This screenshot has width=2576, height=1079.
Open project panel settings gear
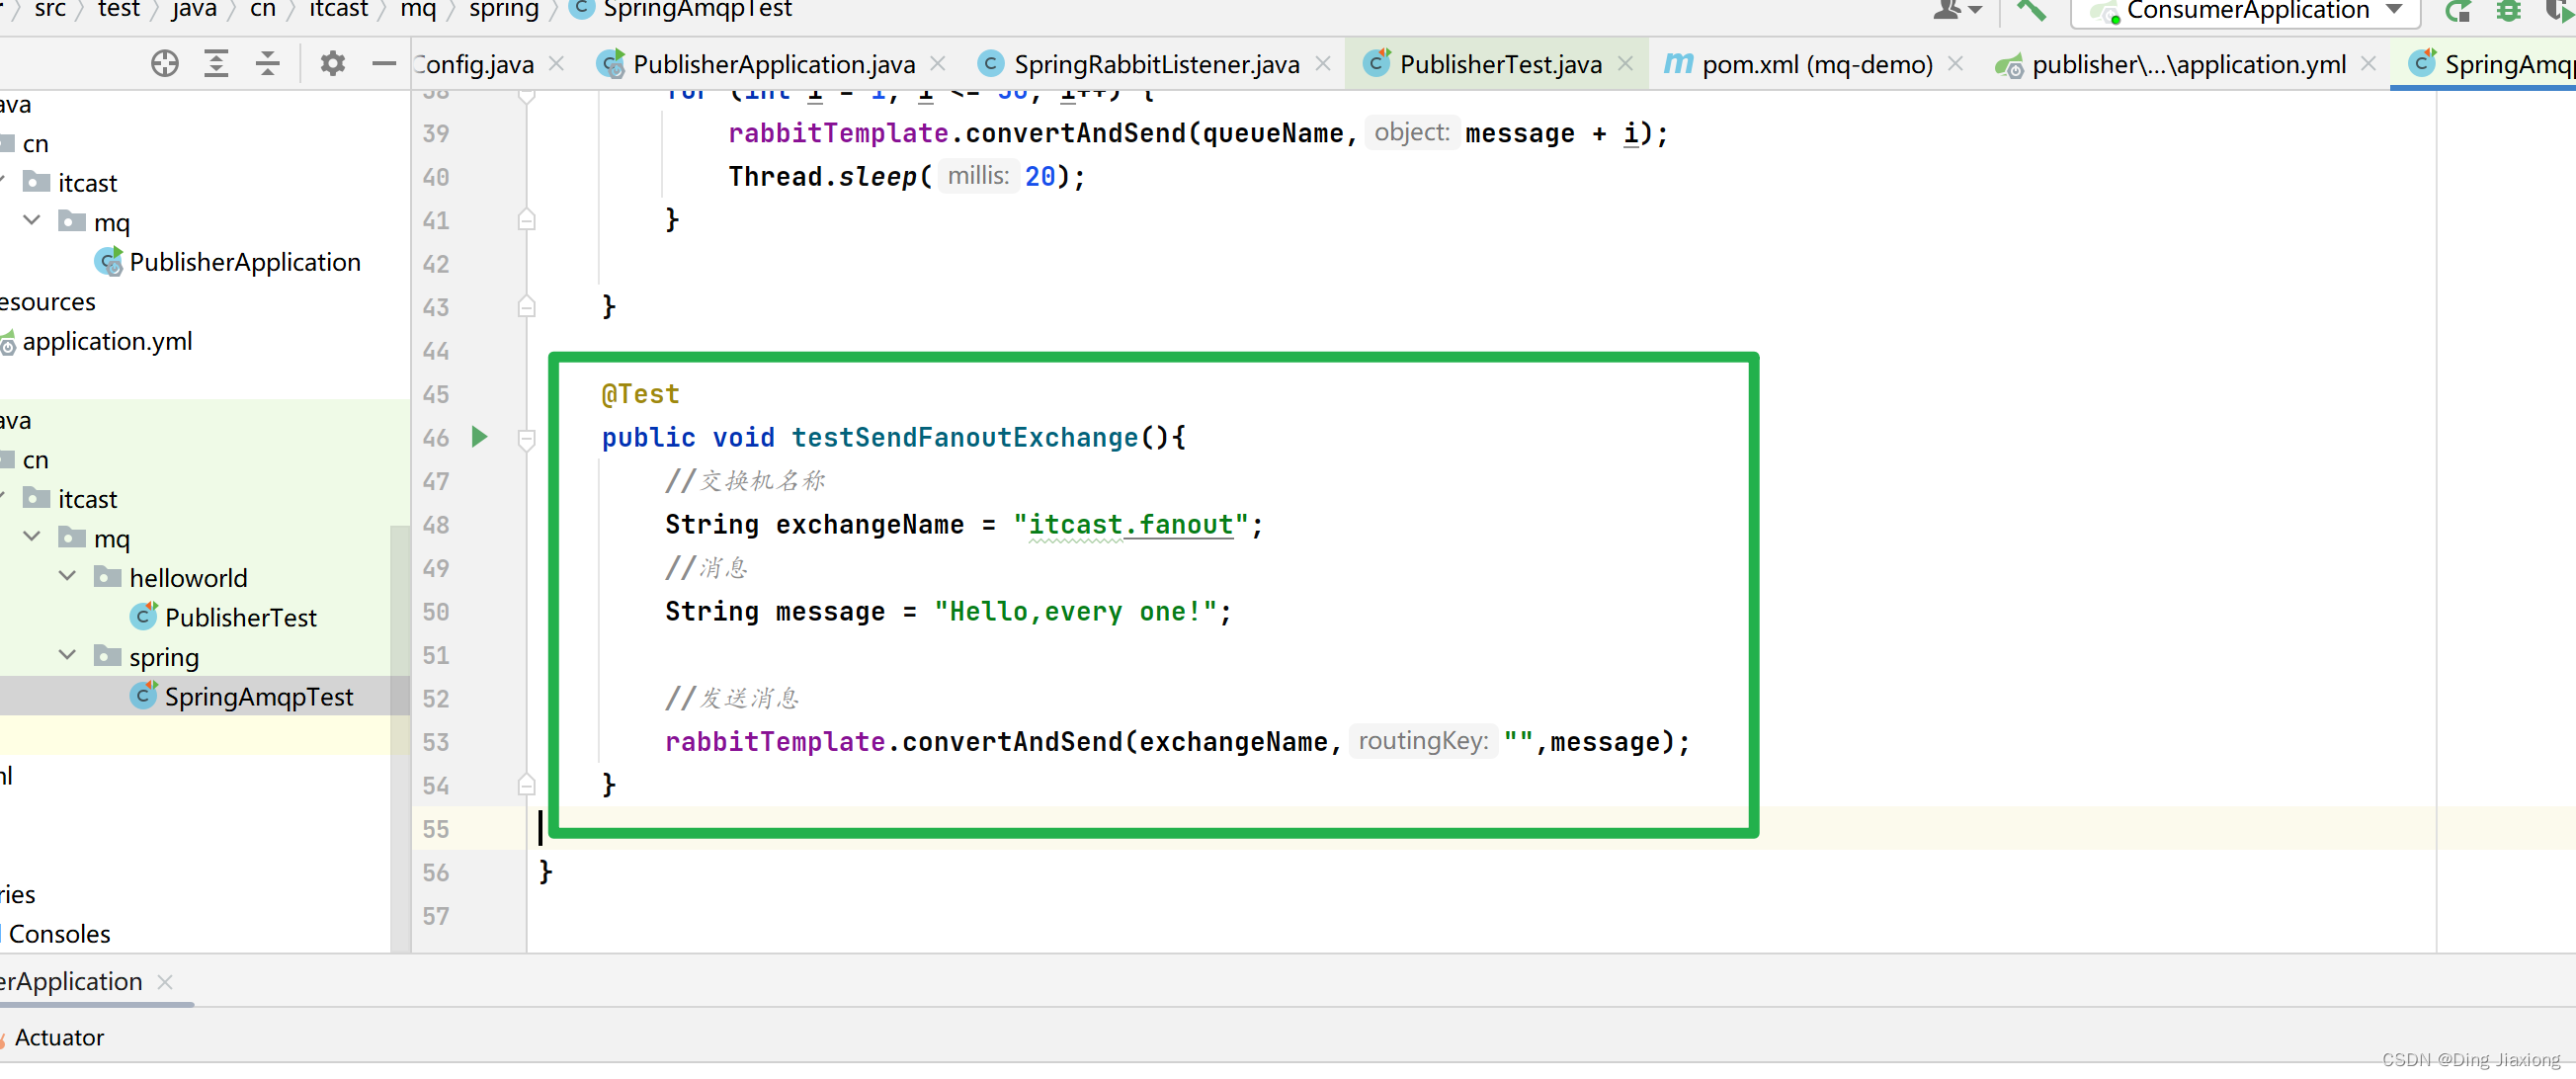[x=332, y=64]
